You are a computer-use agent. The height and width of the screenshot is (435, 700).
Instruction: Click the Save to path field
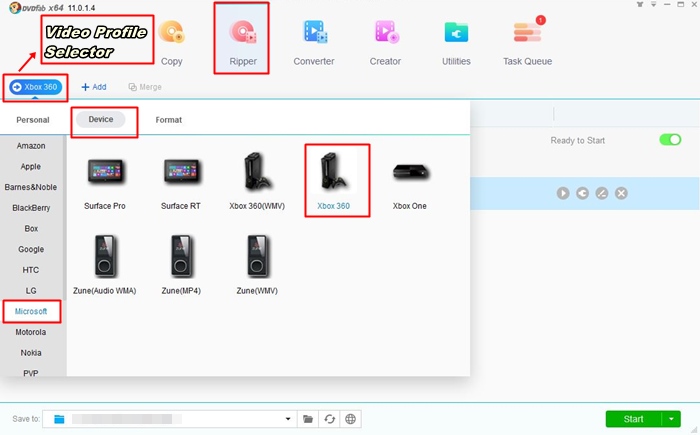point(170,419)
